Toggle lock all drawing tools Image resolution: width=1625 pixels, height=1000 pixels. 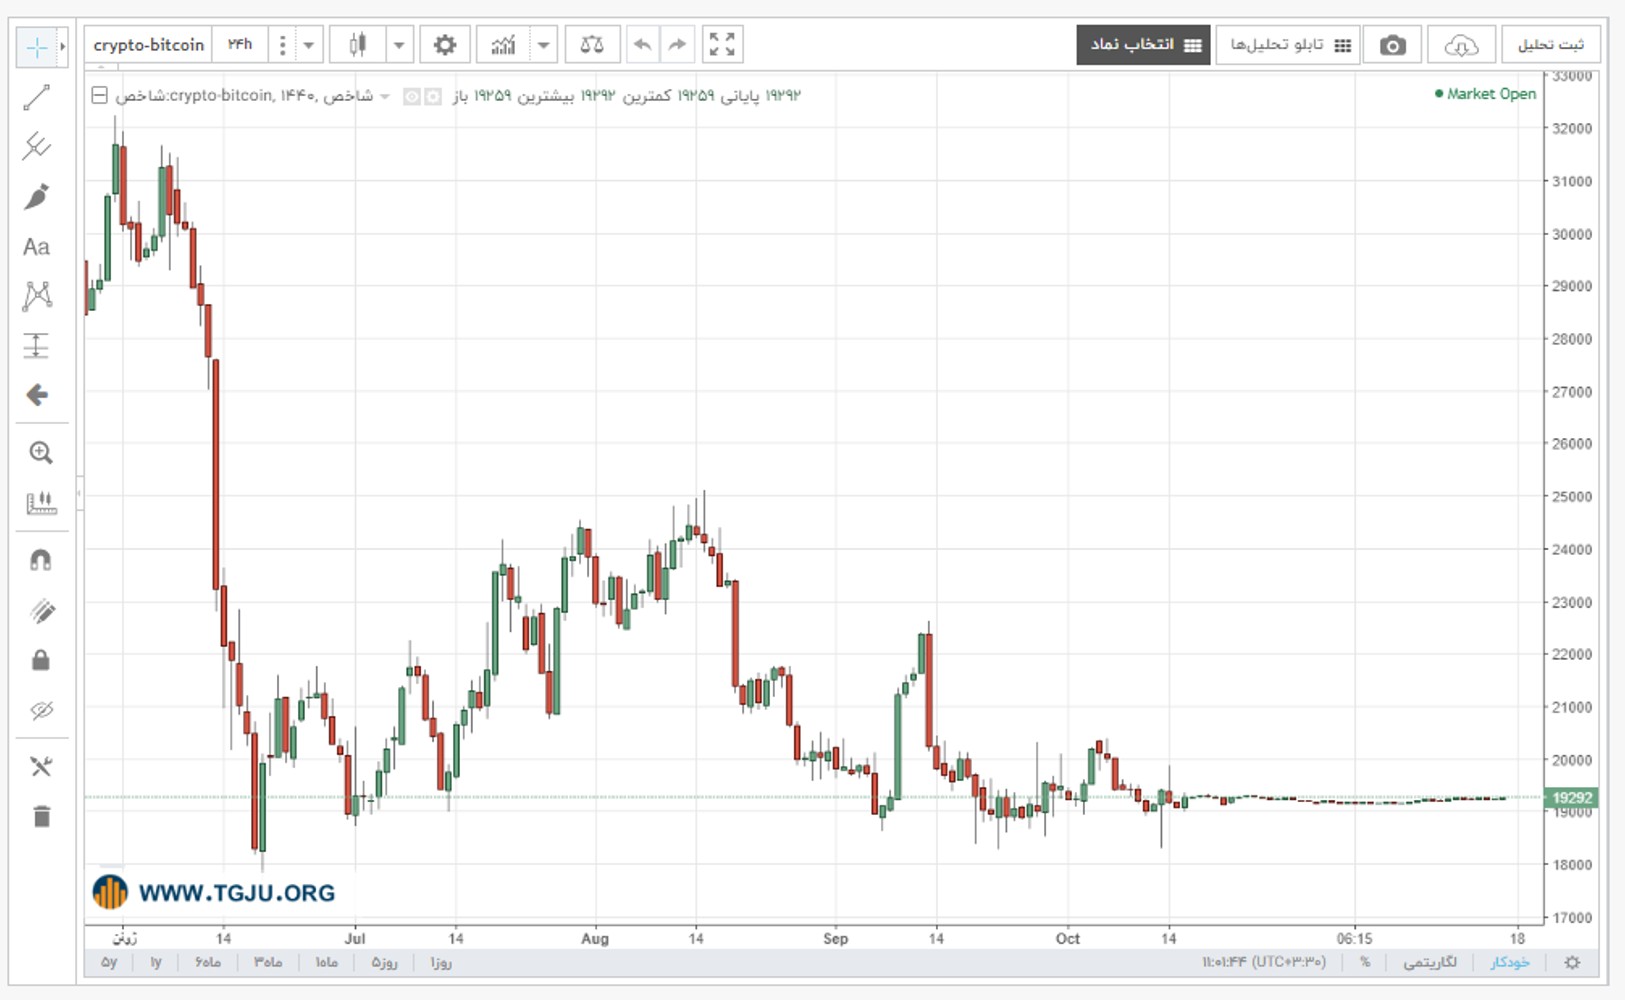(40, 660)
